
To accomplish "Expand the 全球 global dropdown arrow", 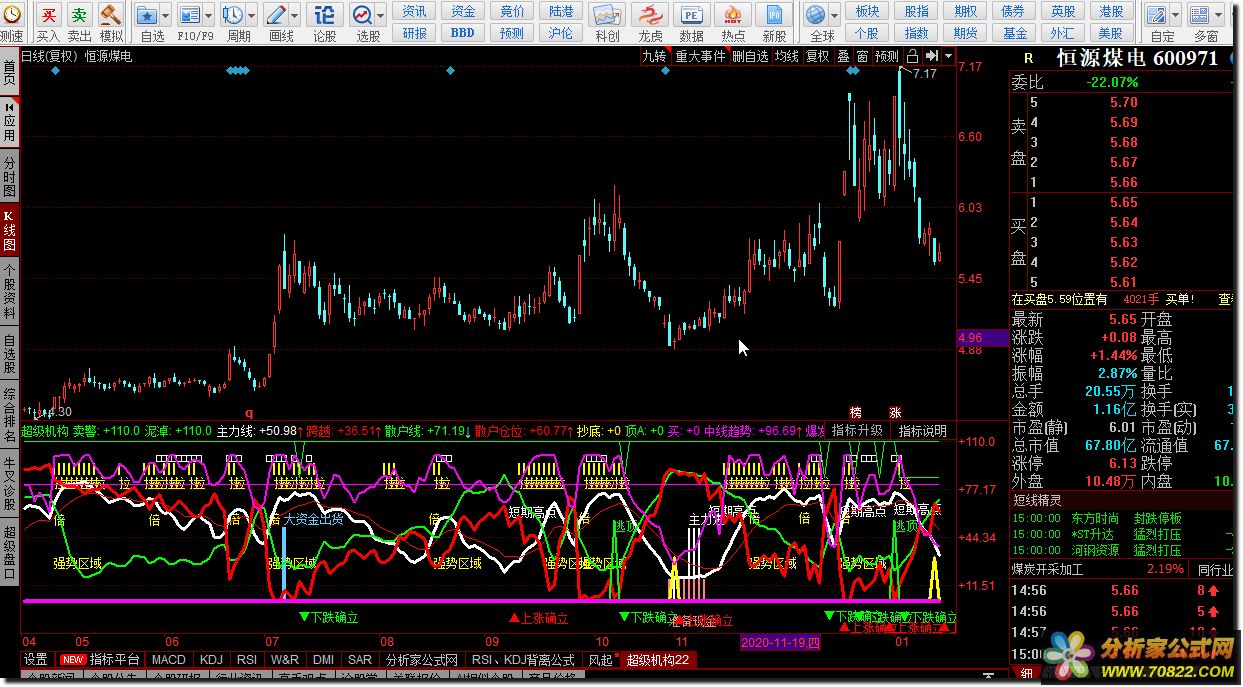I will coord(834,16).
